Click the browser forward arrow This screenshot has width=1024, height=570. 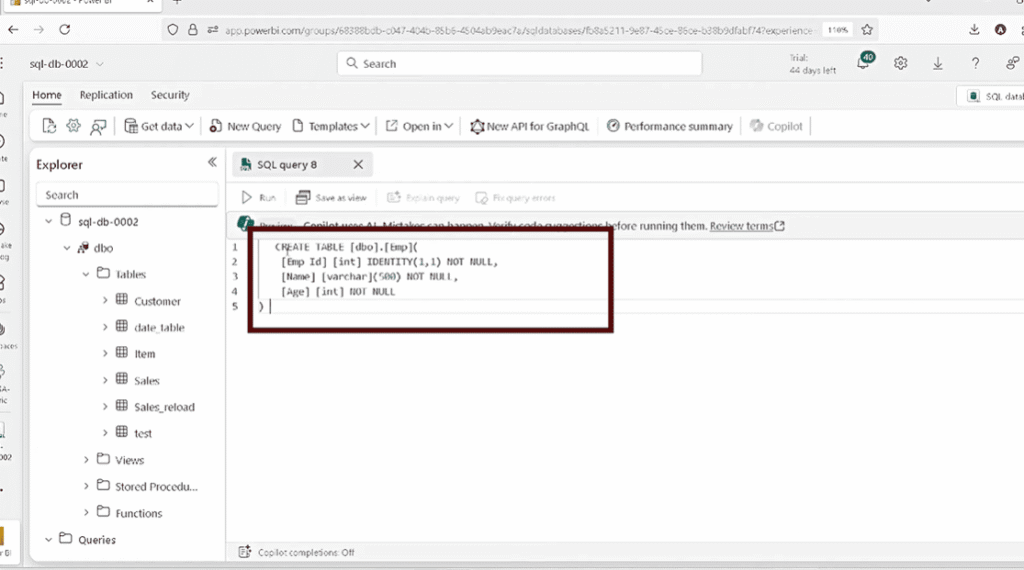(x=39, y=29)
